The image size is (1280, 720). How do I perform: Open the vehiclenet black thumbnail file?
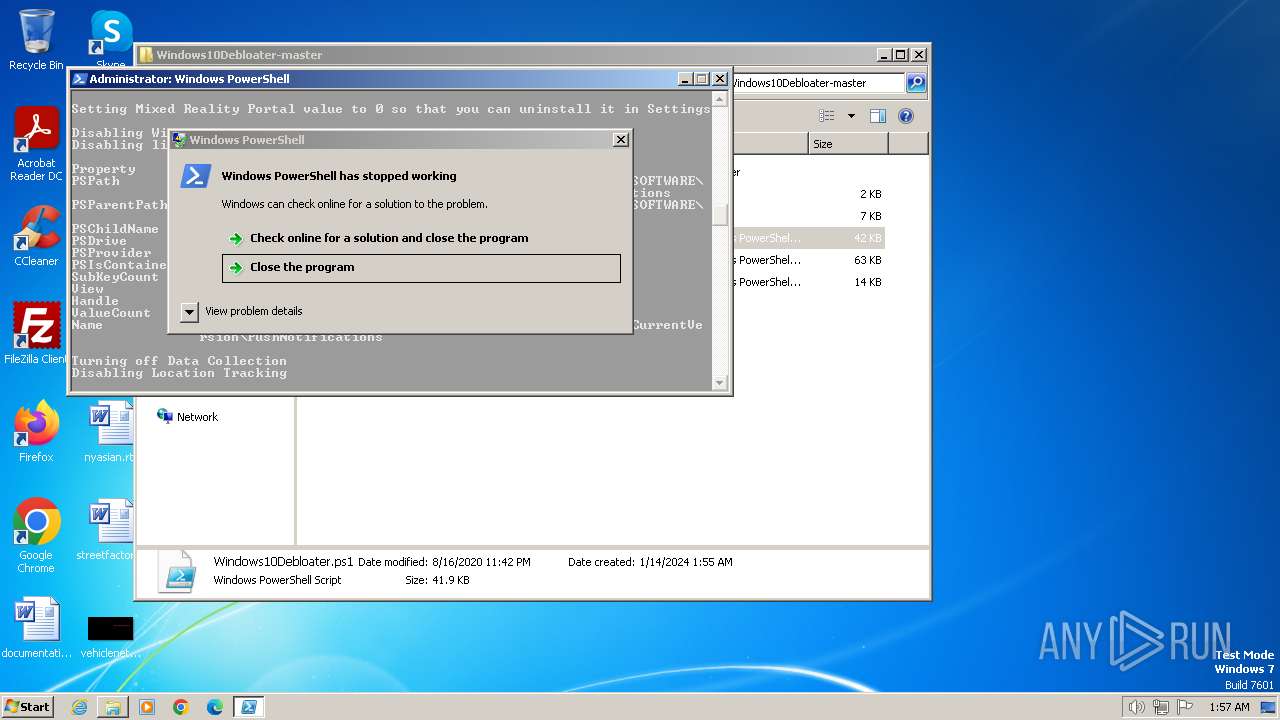pyautogui.click(x=110, y=636)
